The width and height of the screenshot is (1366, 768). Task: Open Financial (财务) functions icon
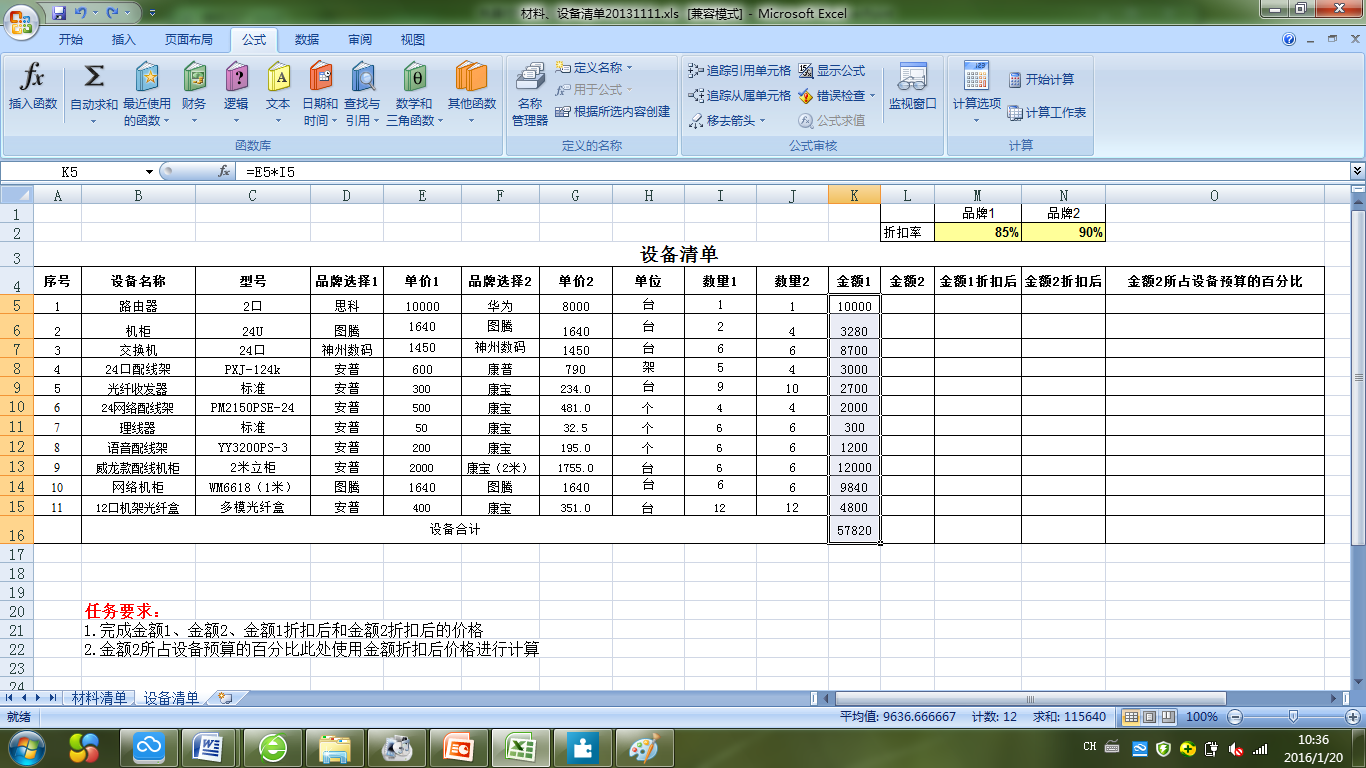(x=195, y=77)
